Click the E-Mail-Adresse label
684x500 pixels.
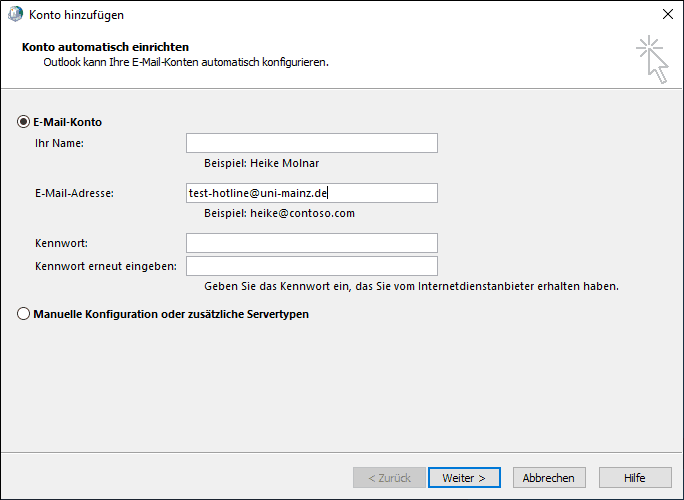coord(74,193)
